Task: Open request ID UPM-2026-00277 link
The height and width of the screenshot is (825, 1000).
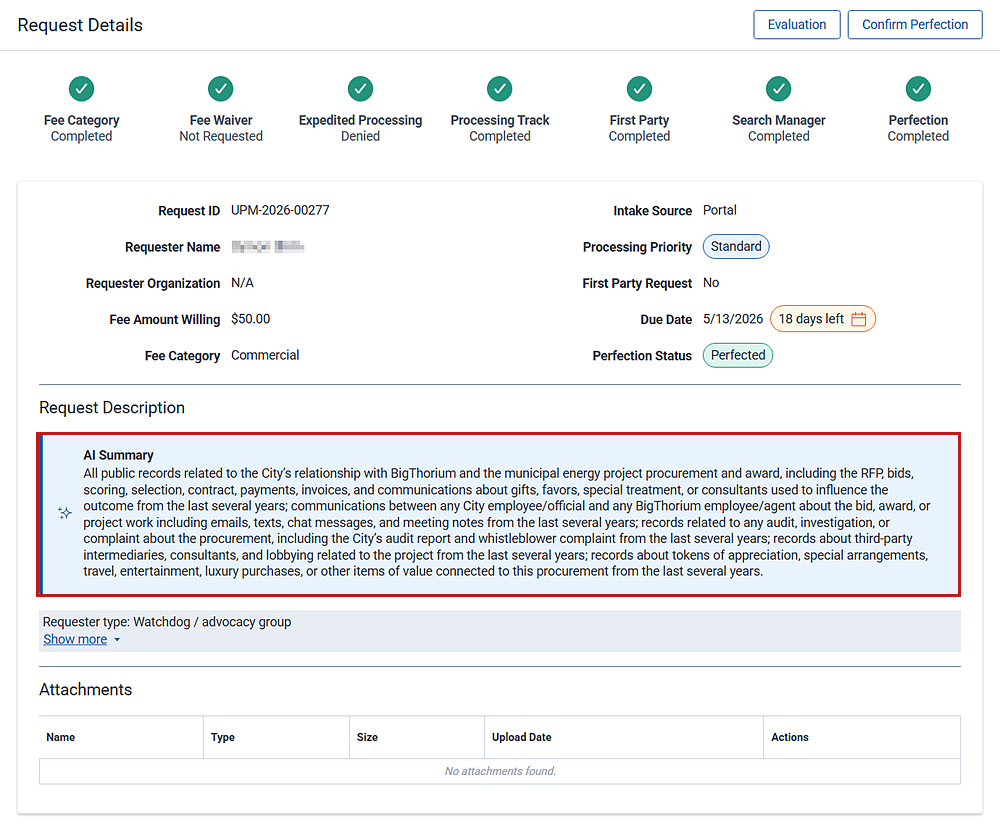Action: tap(280, 210)
